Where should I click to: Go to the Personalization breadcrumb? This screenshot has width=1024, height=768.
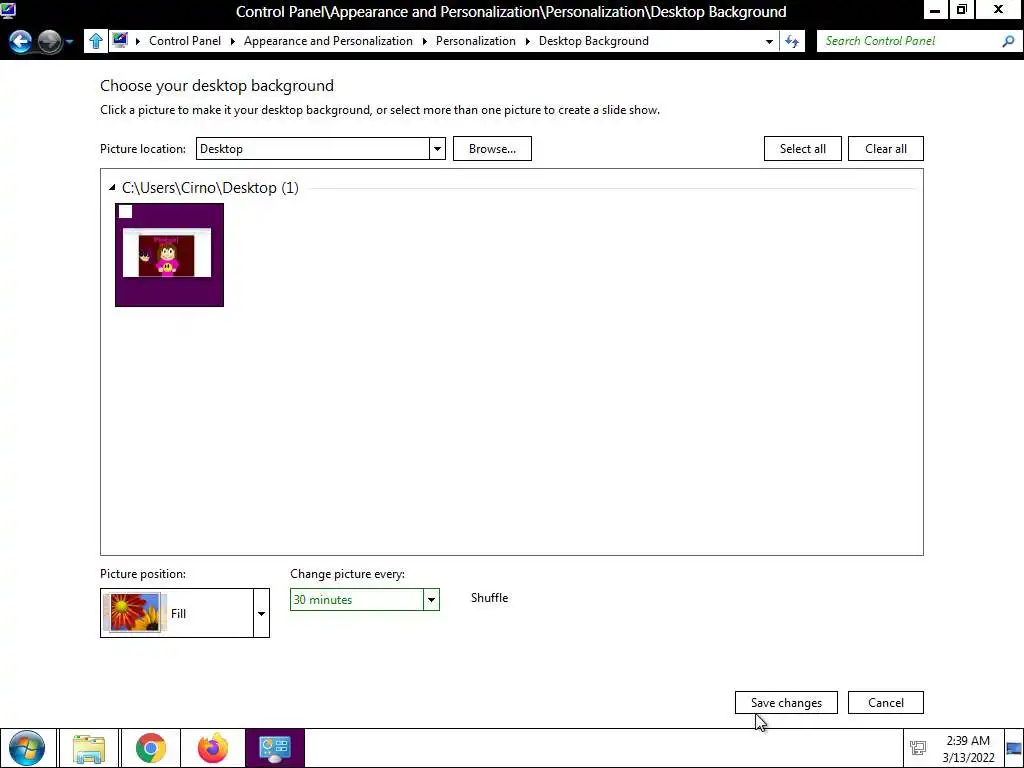tap(475, 40)
